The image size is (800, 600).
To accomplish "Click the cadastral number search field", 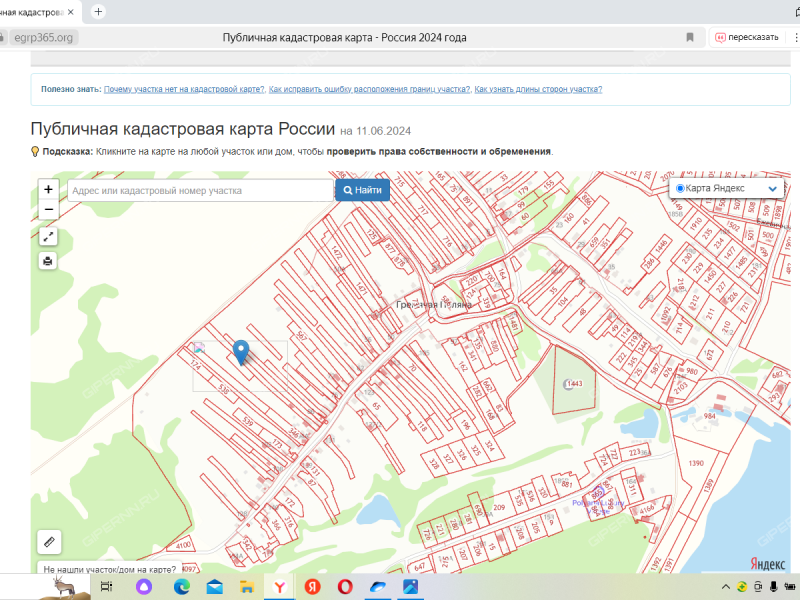I will (x=200, y=190).
